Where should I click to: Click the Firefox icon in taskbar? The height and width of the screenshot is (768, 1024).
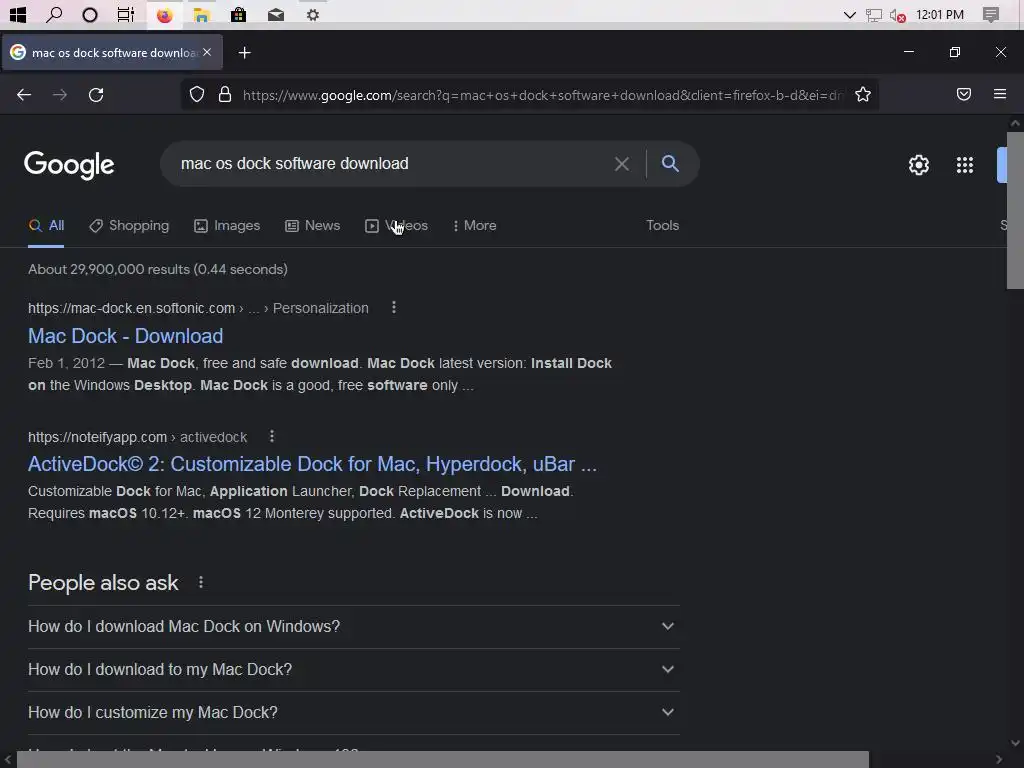tap(165, 14)
